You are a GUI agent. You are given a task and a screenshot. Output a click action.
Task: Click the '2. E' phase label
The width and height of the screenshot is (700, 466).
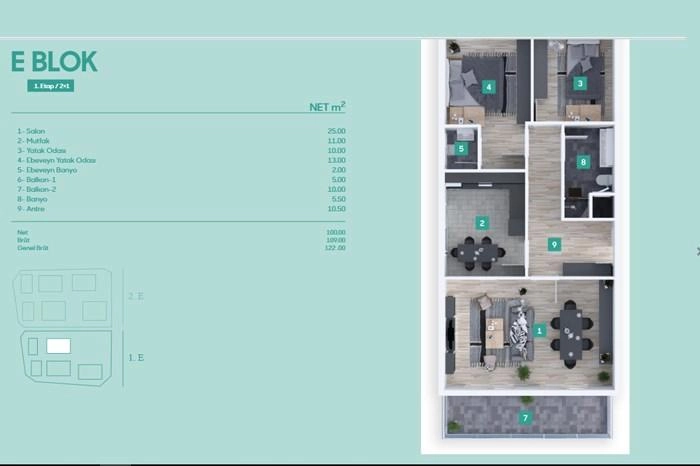pyautogui.click(x=136, y=296)
